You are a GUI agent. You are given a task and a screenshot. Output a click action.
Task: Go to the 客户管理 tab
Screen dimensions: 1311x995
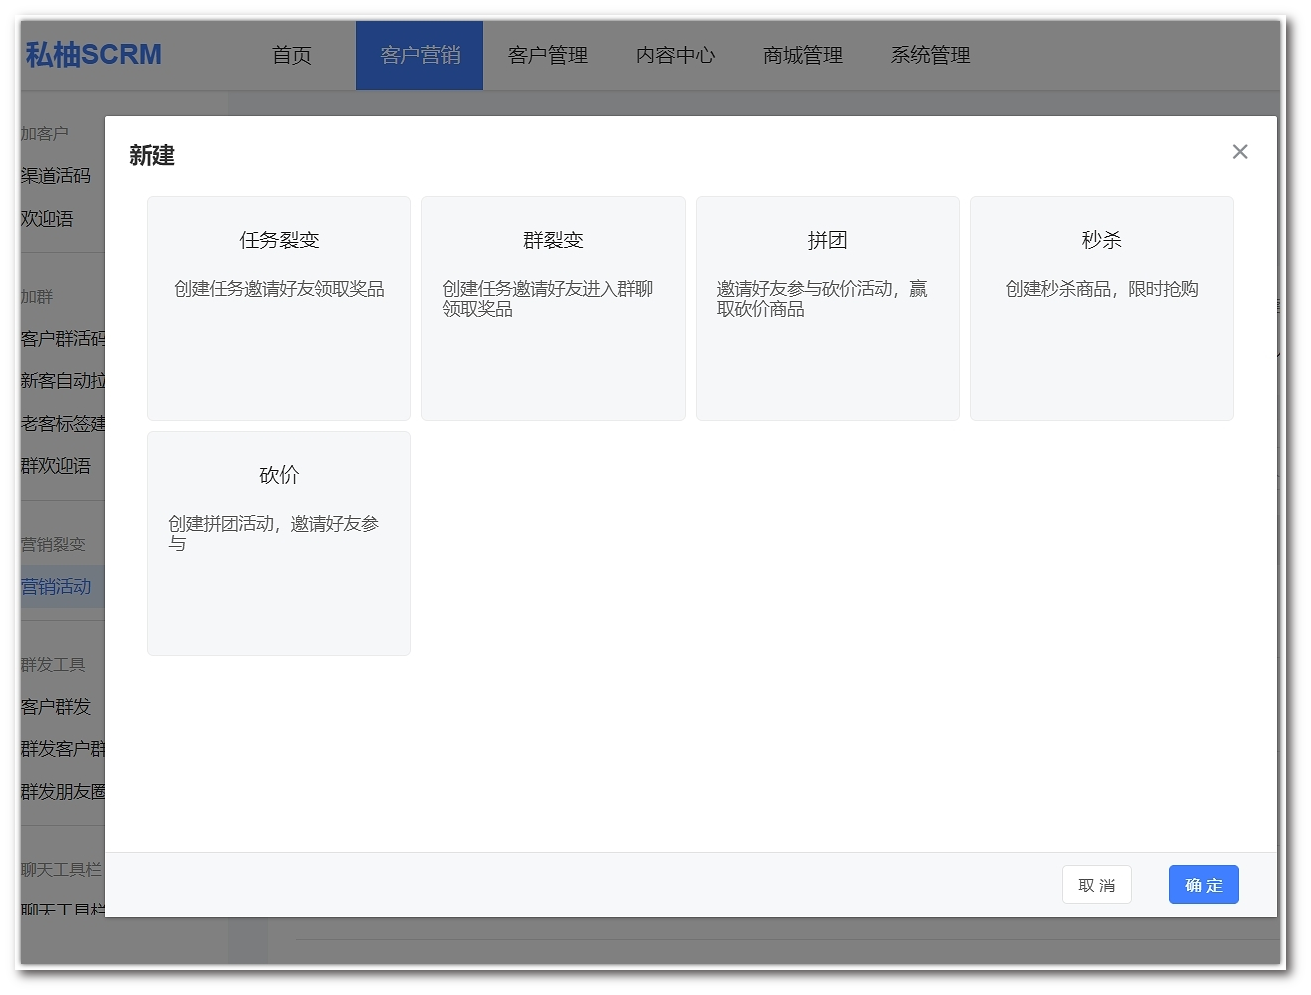pyautogui.click(x=548, y=56)
